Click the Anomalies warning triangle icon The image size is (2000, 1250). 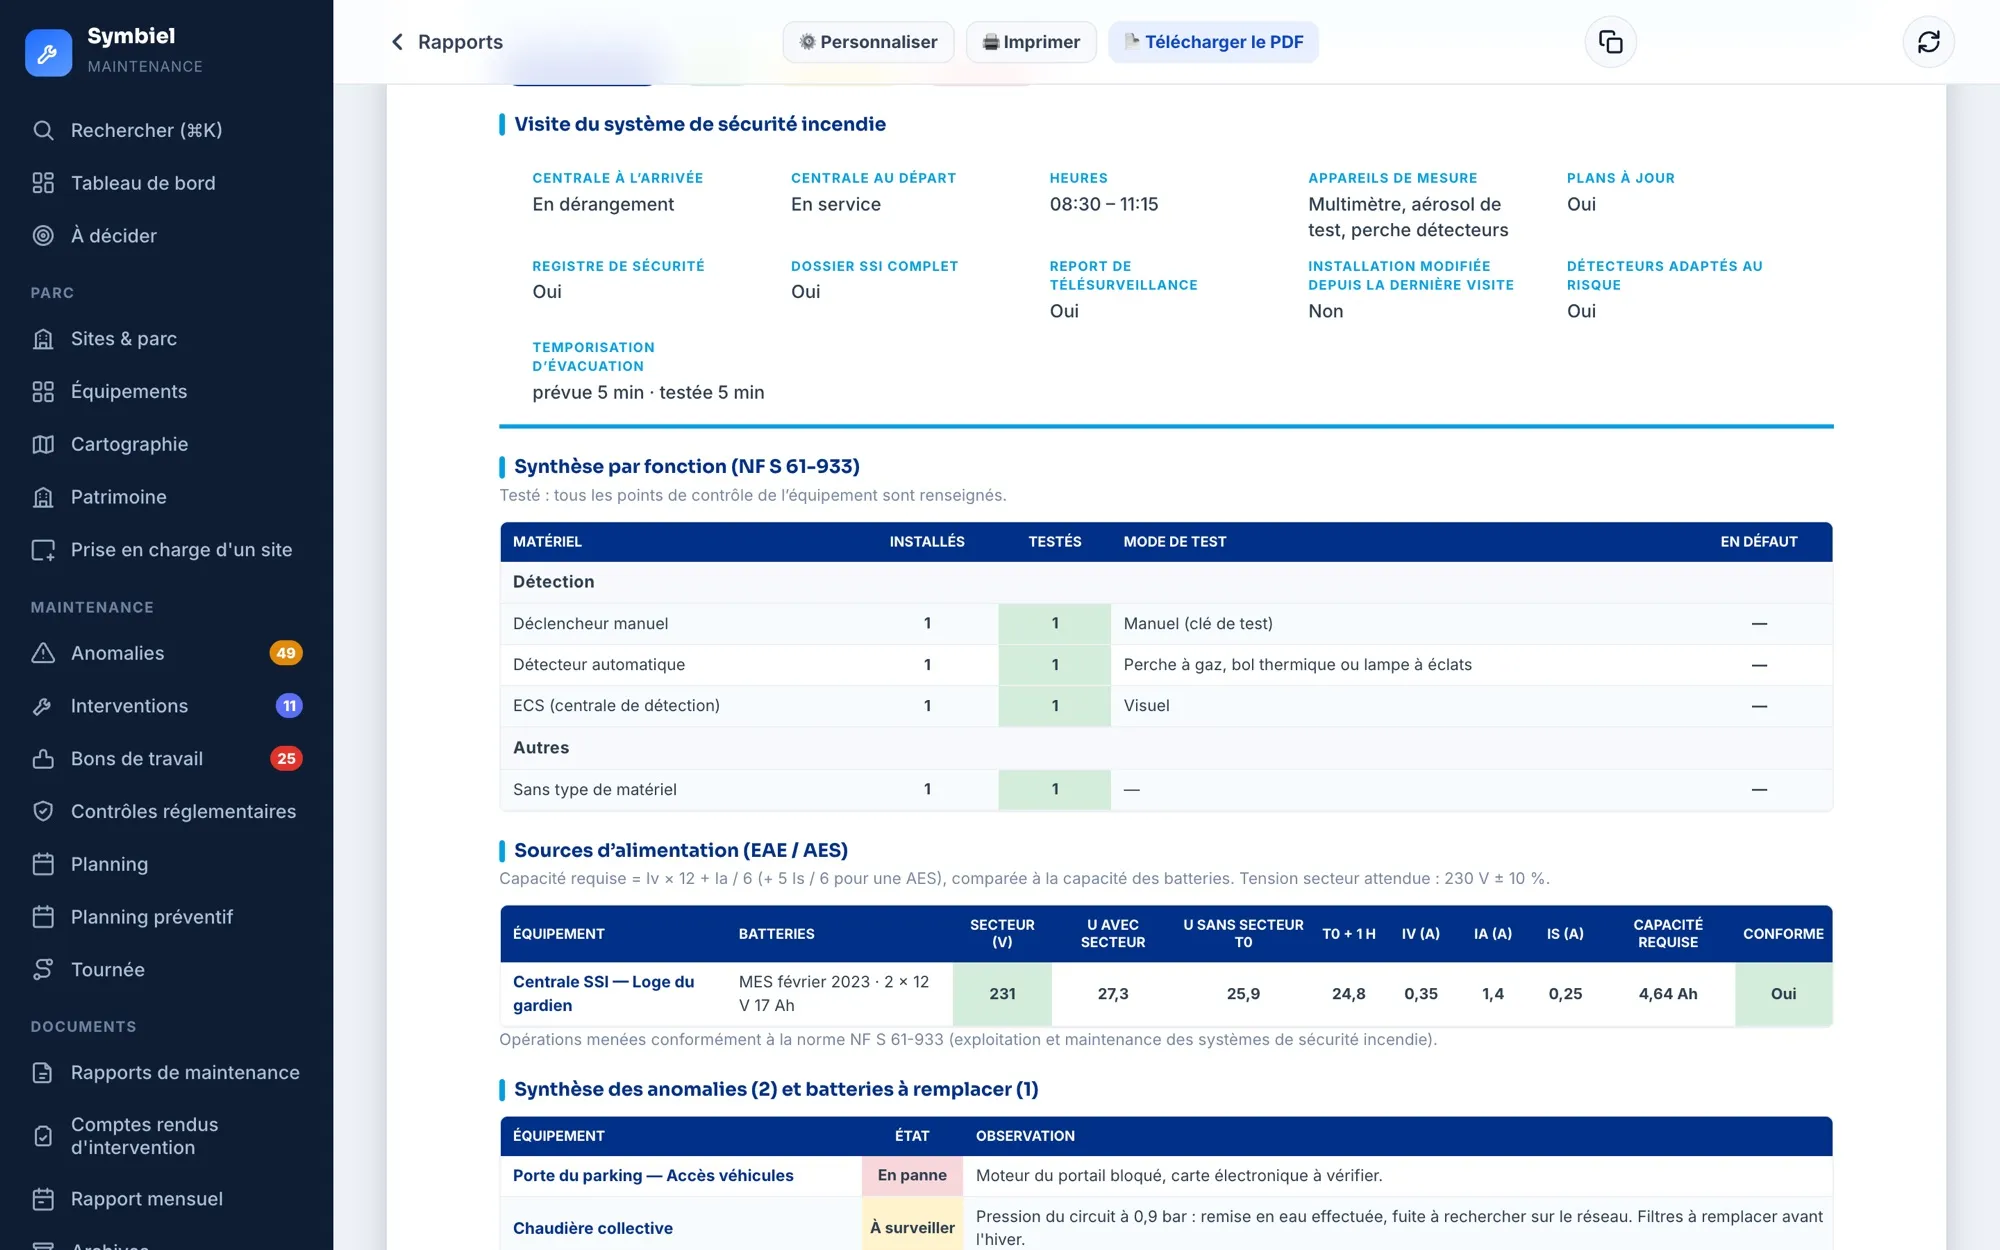click(x=43, y=653)
